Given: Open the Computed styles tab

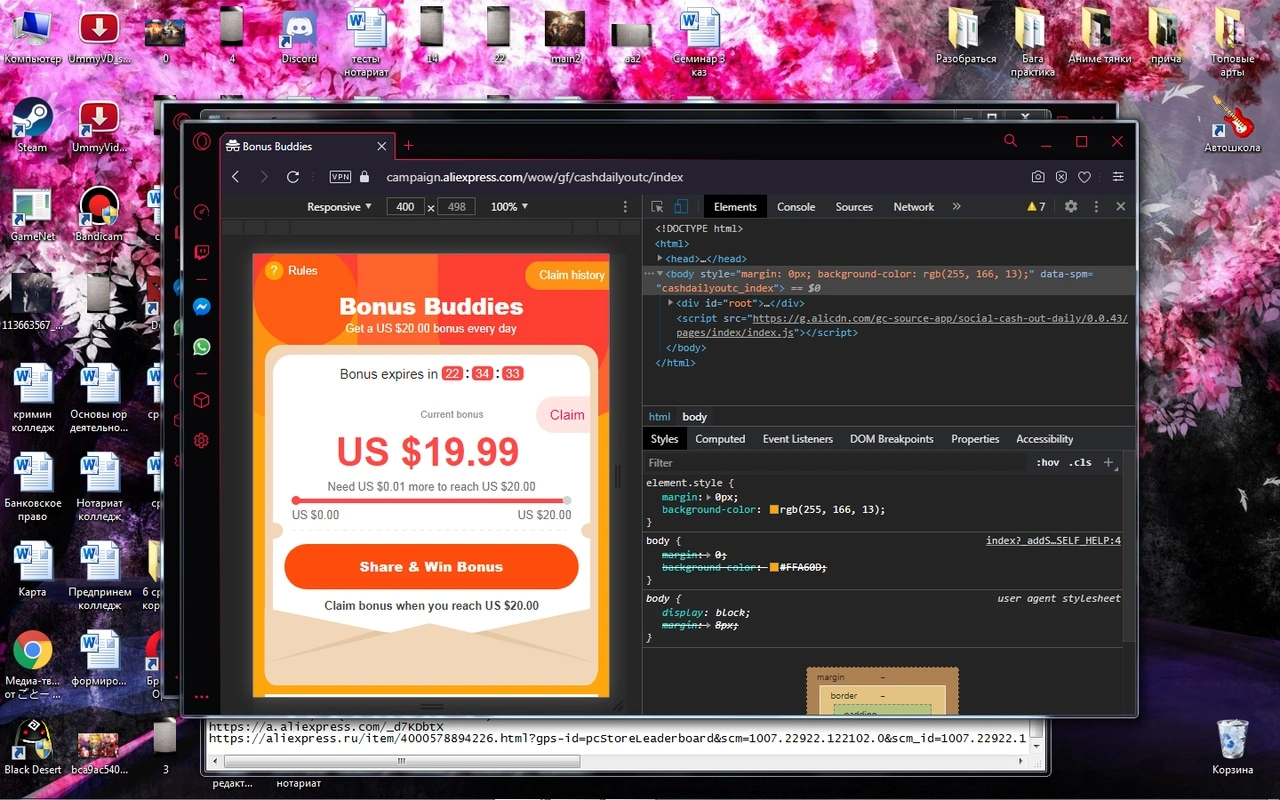Looking at the screenshot, I should [720, 439].
